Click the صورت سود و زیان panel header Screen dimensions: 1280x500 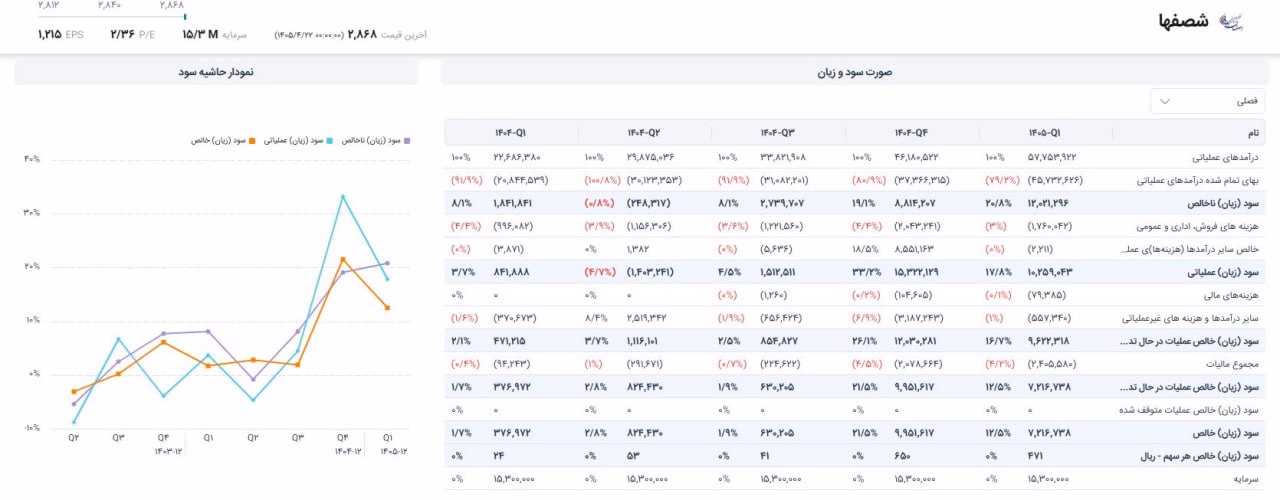coord(860,72)
